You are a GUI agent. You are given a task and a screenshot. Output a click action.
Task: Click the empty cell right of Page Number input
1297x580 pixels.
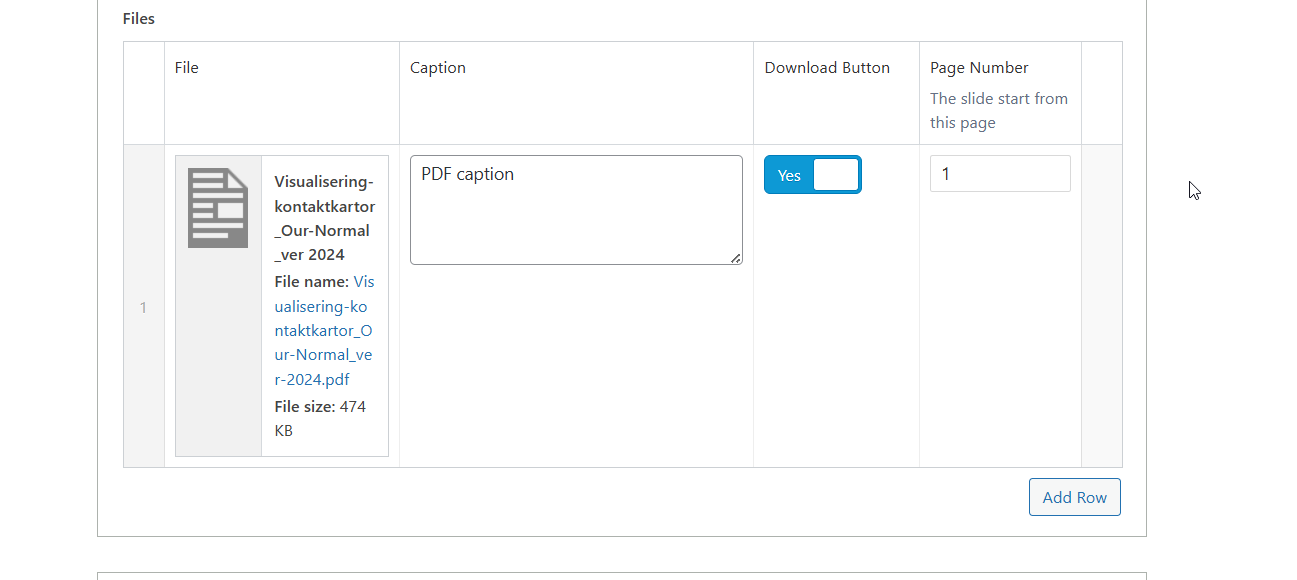(x=1101, y=306)
